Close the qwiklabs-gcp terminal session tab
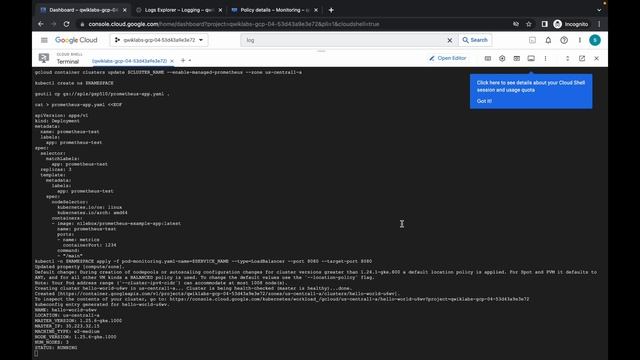 (172, 61)
